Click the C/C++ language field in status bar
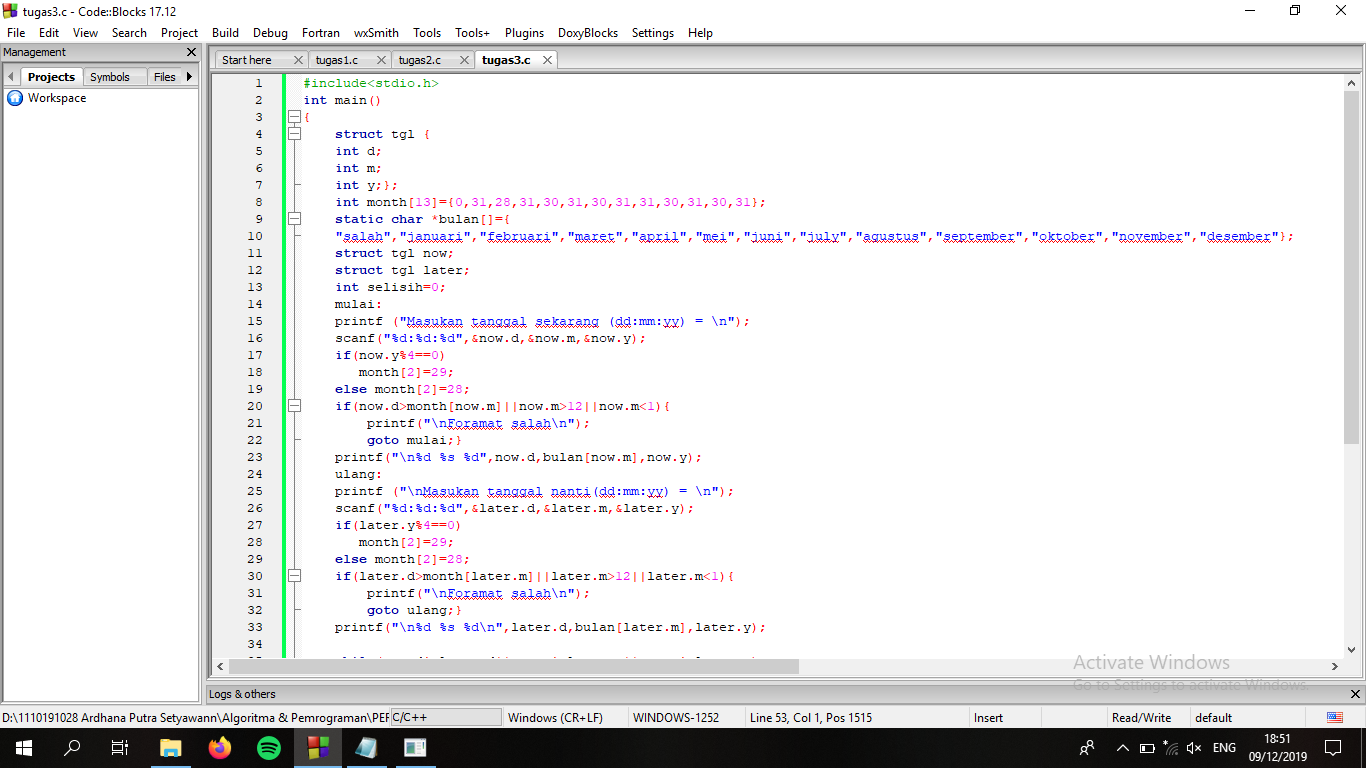 tap(445, 717)
